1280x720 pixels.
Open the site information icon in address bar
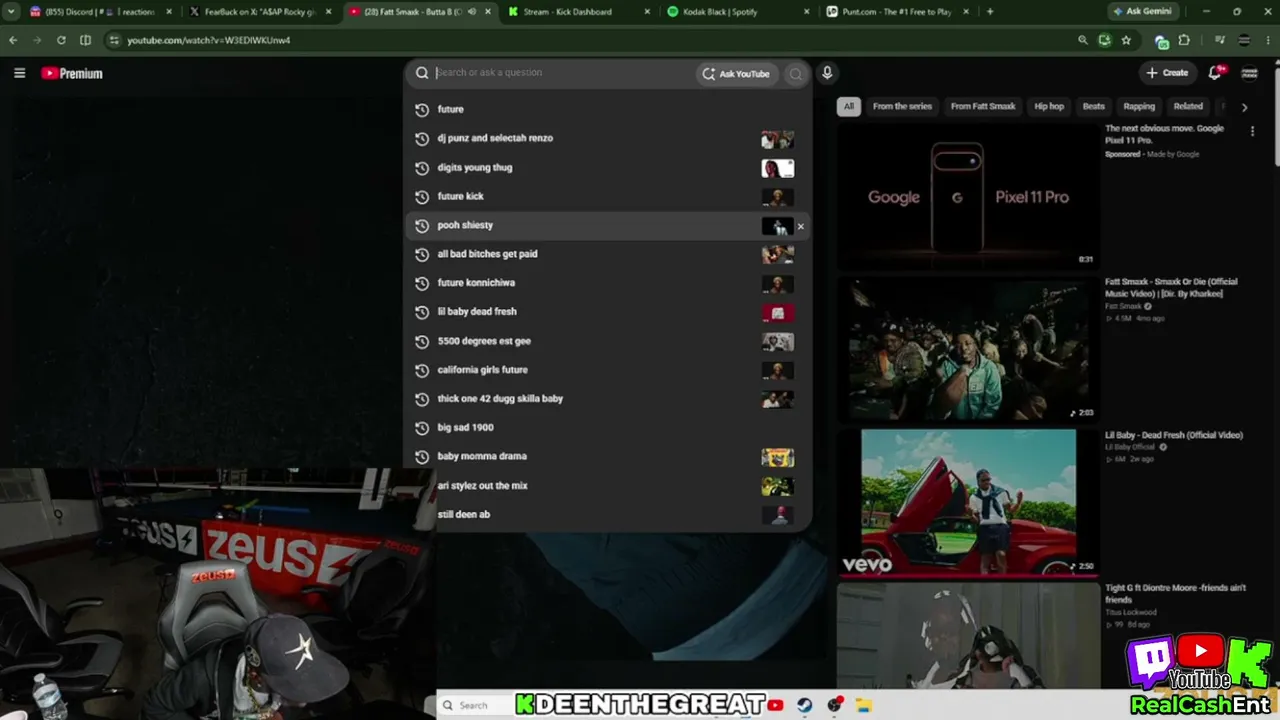coord(114,40)
